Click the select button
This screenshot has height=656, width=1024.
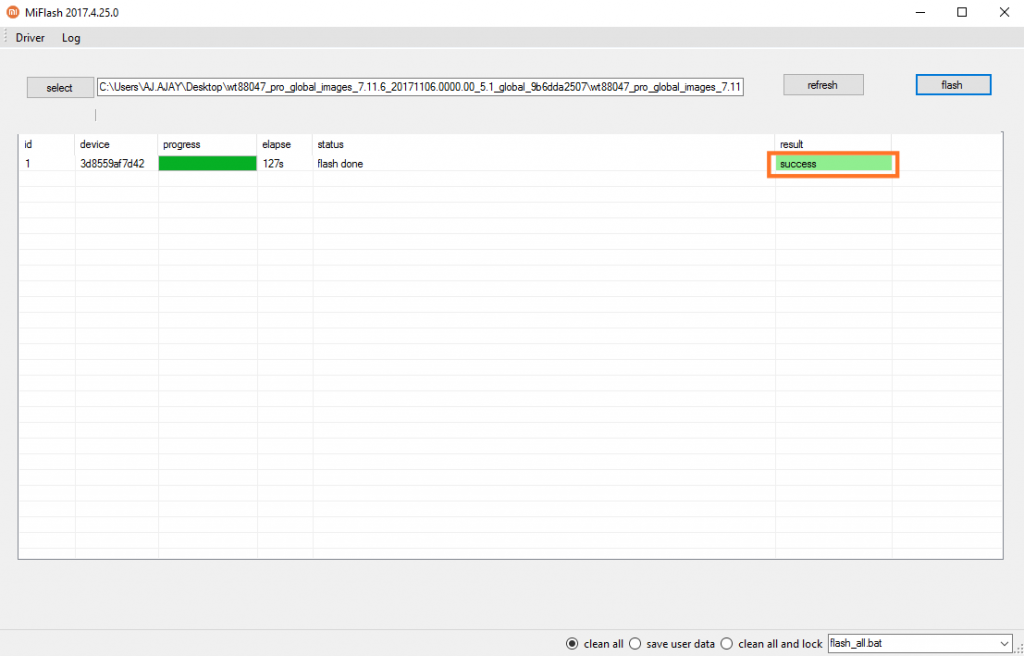[60, 88]
